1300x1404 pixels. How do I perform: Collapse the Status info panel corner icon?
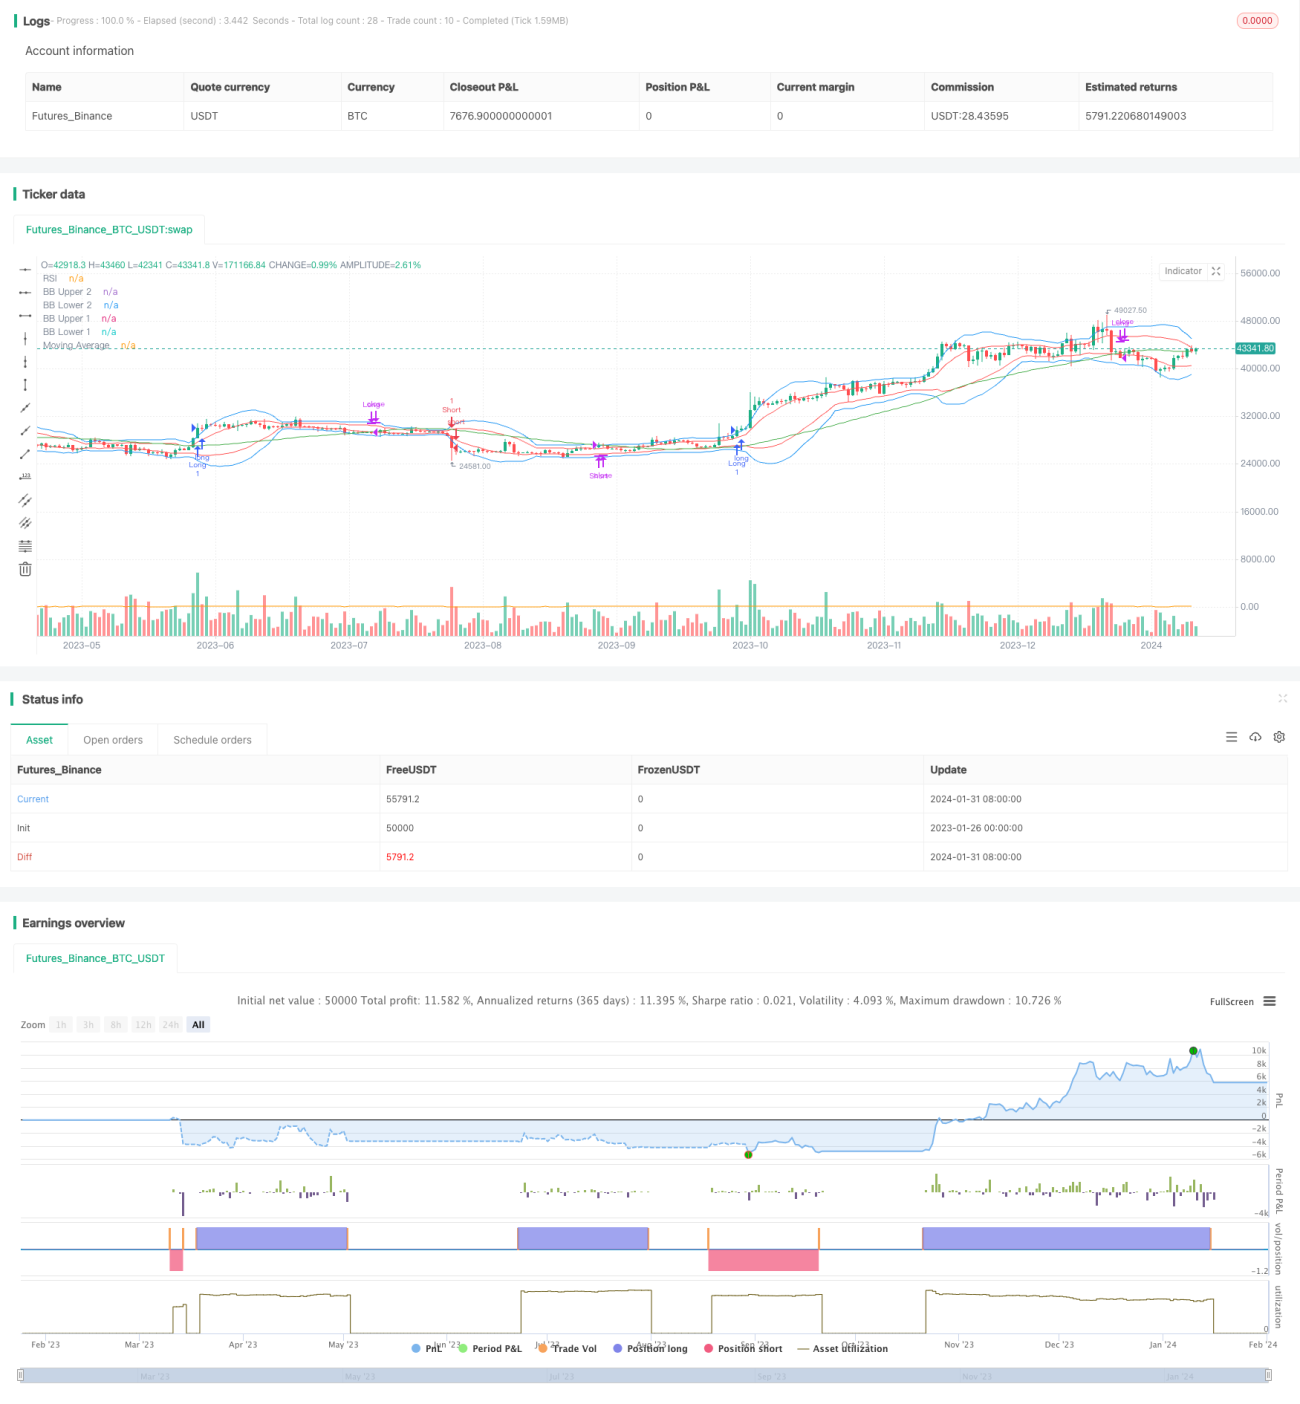pos(1282,699)
